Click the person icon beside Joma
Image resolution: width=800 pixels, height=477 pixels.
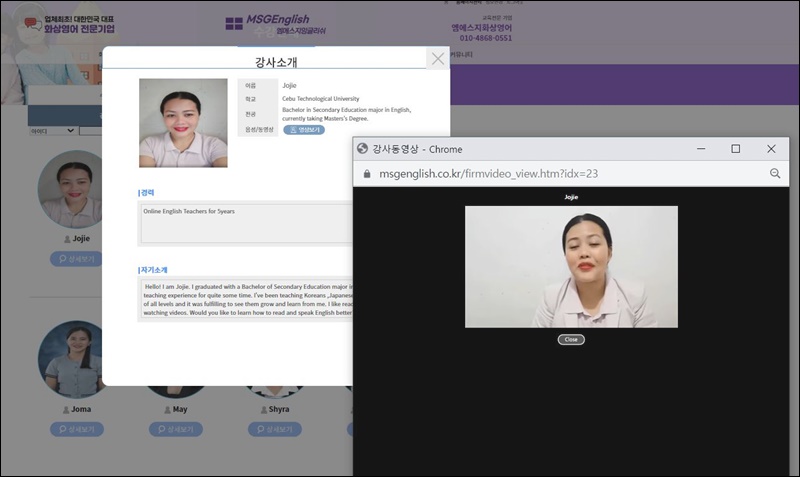[x=66, y=410]
